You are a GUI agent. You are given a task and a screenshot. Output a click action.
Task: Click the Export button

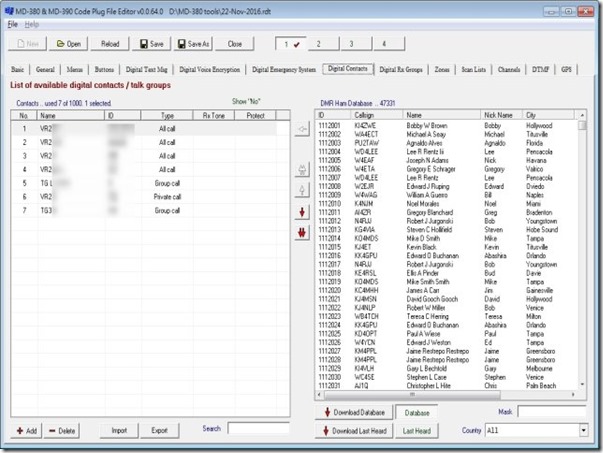click(159, 431)
